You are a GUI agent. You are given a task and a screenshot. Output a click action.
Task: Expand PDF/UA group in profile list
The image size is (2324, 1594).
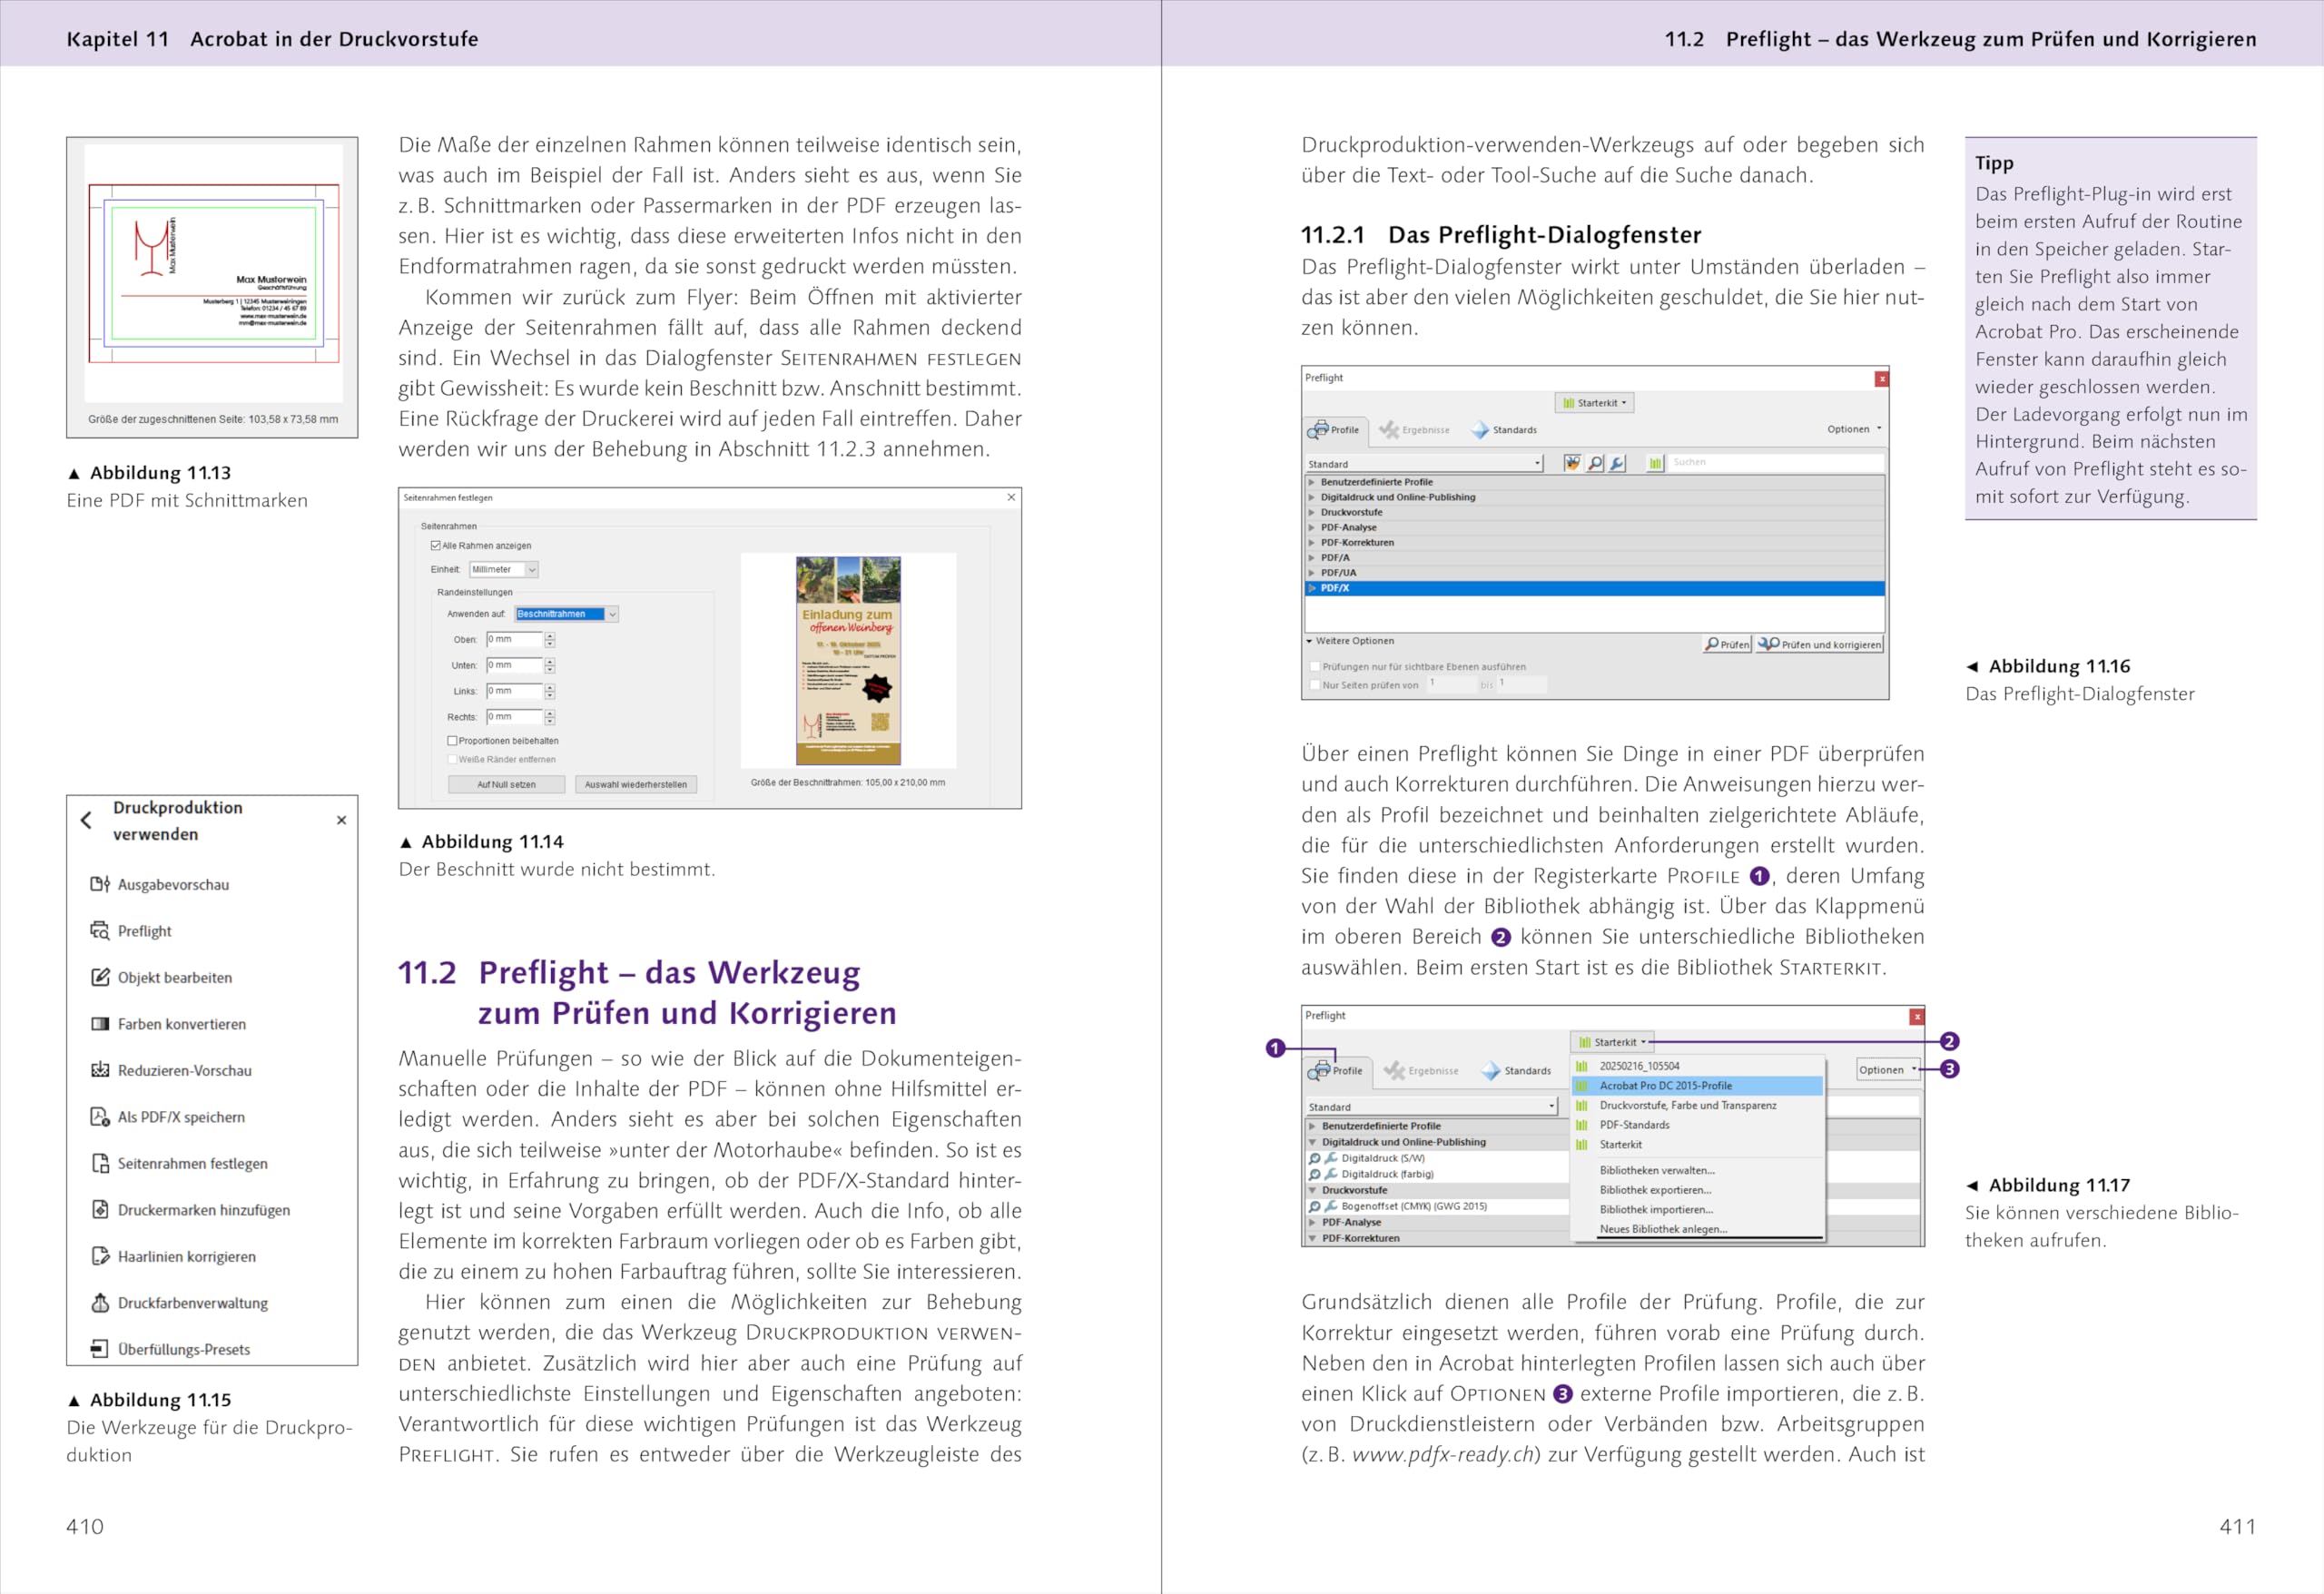(1312, 573)
